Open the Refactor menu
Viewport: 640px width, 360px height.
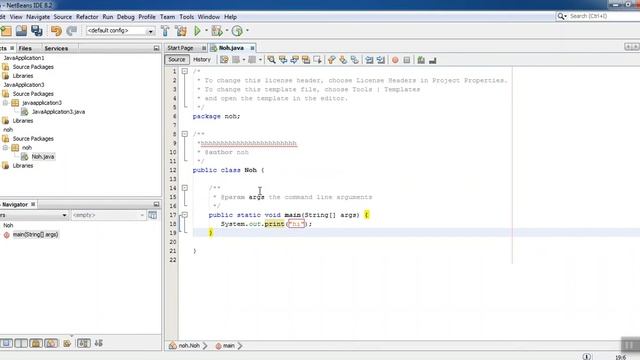(87, 17)
